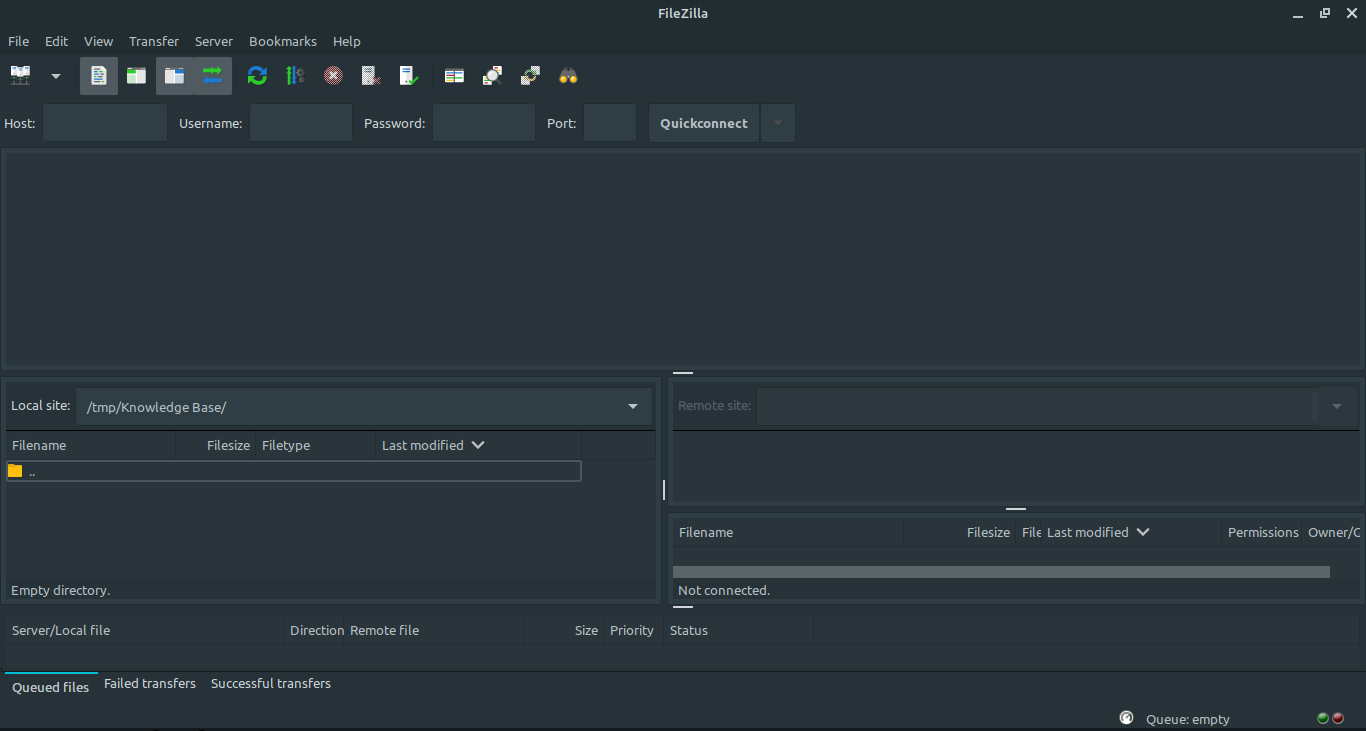The height and width of the screenshot is (731, 1366).
Task: Toggle processing of the transfer queue icon
Action: coord(295,76)
